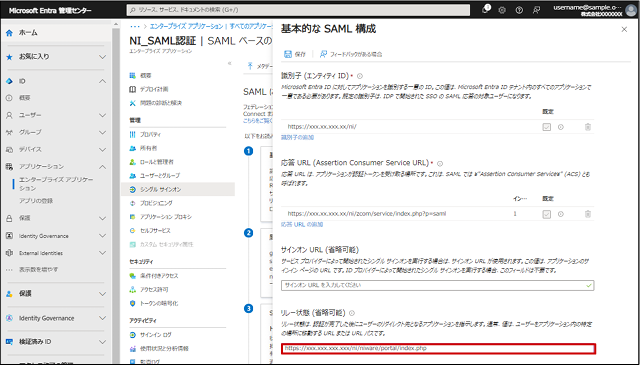The width and height of the screenshot is (640, 366).
Task: Expand the ユーザー menu chevron
Action: (x=102, y=115)
